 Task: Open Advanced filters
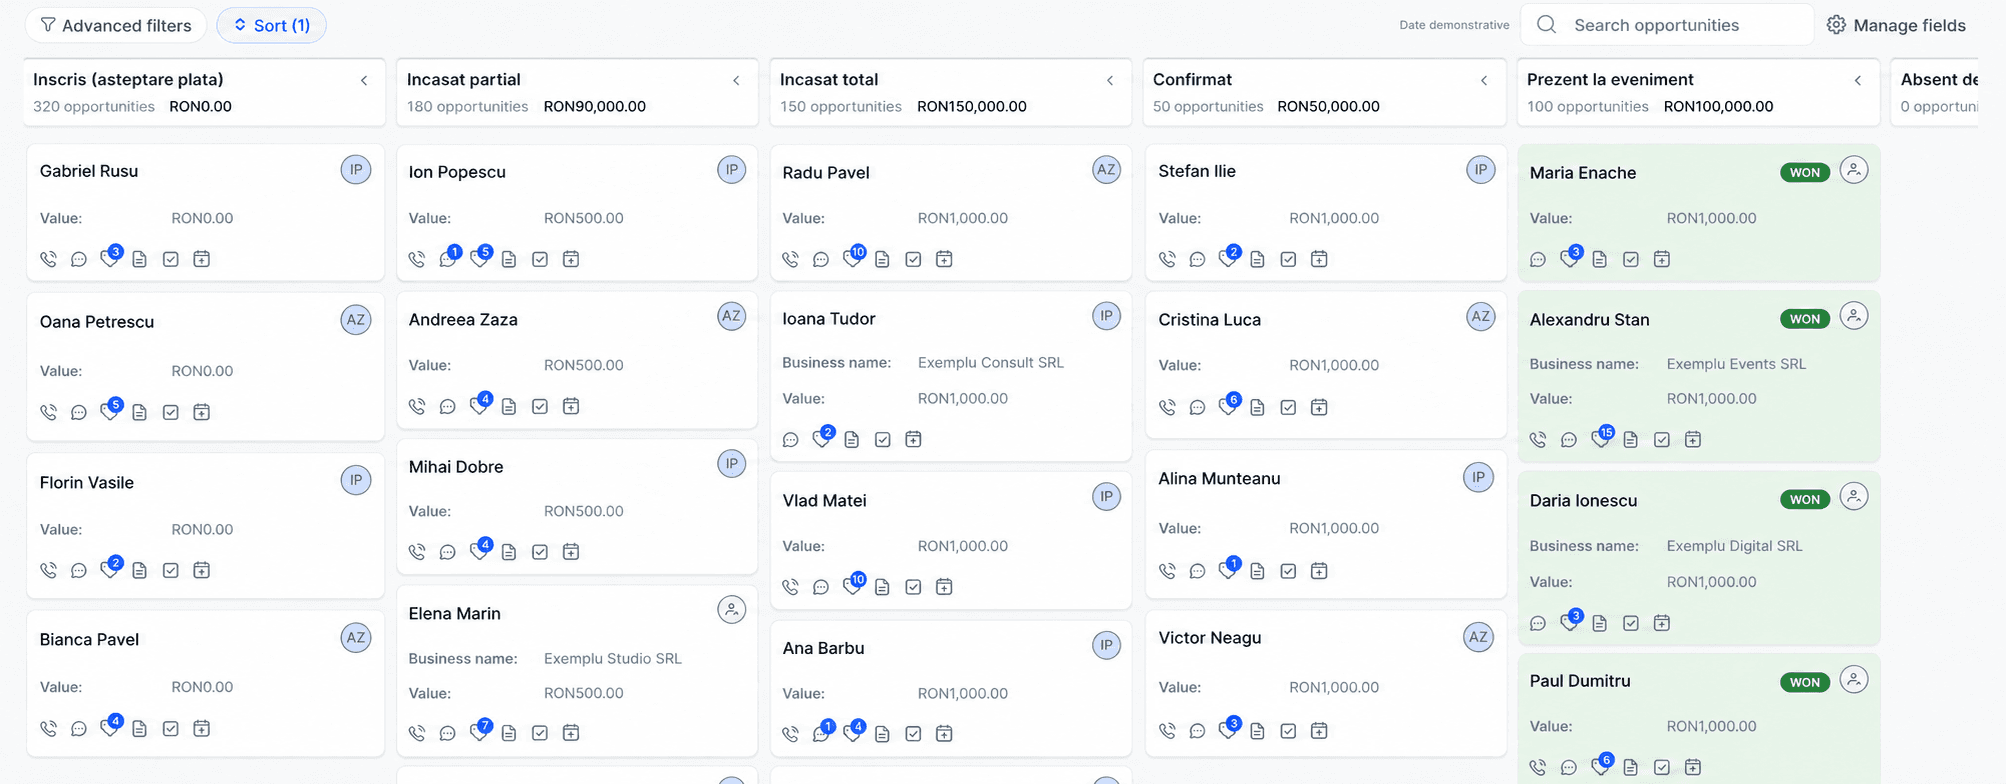[x=116, y=25]
